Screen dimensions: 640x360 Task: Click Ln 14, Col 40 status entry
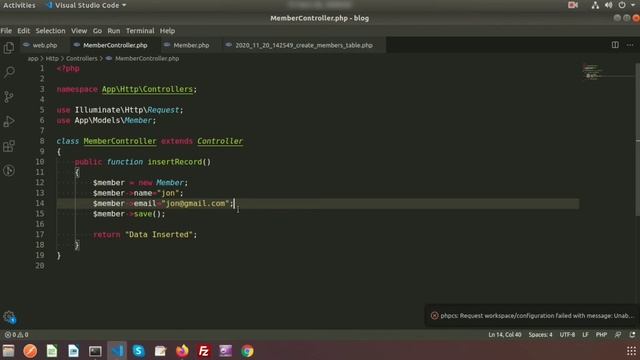504,335
